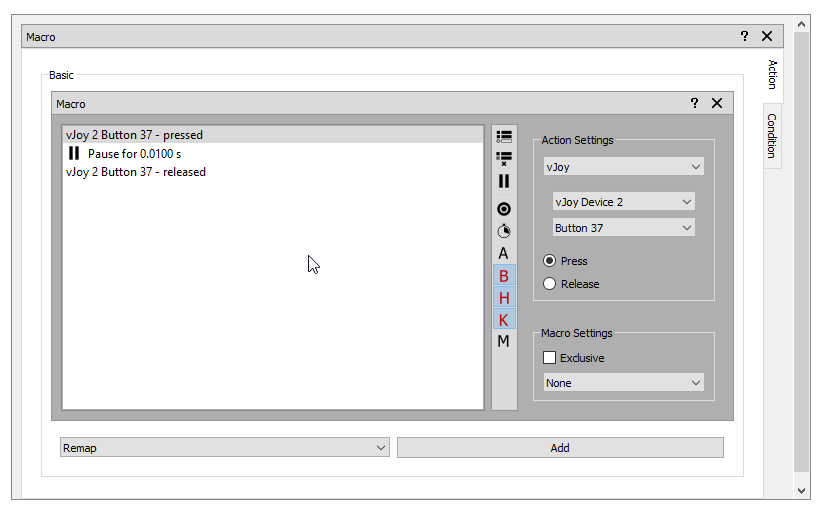Click the vertical scrollbar down arrow

click(801, 491)
